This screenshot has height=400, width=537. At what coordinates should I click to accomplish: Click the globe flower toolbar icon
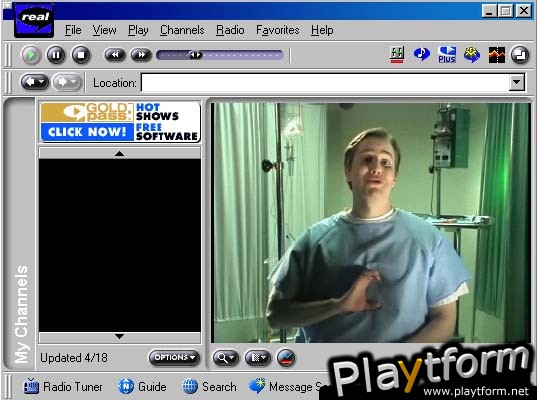click(x=472, y=54)
